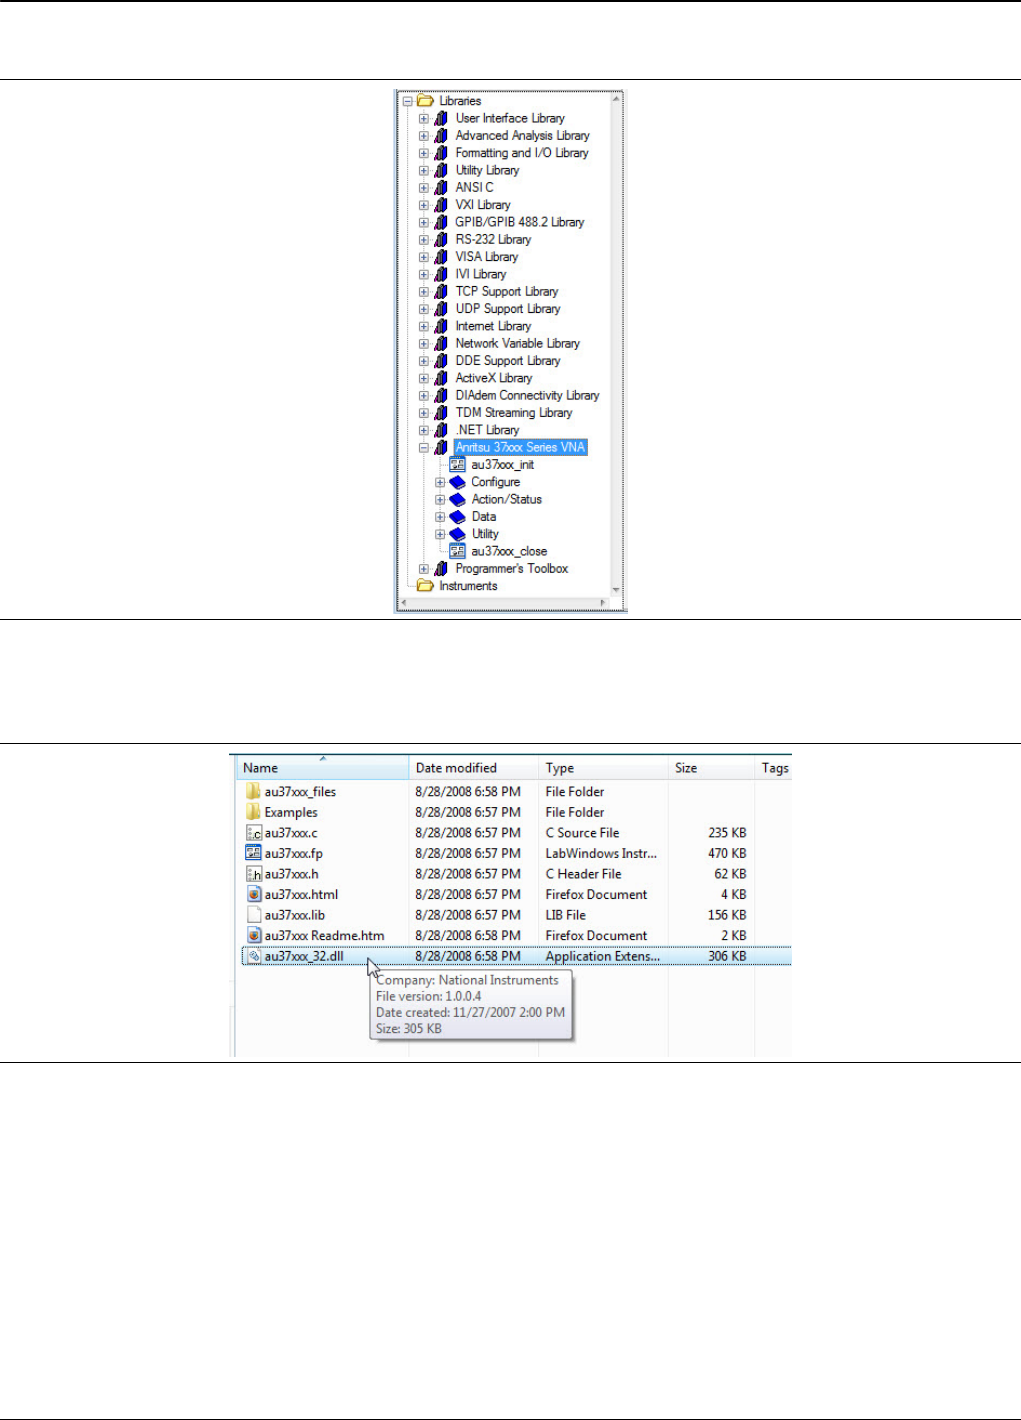The width and height of the screenshot is (1021, 1420).
Task: Select DDE Support Library tree item
Action: click(x=508, y=361)
